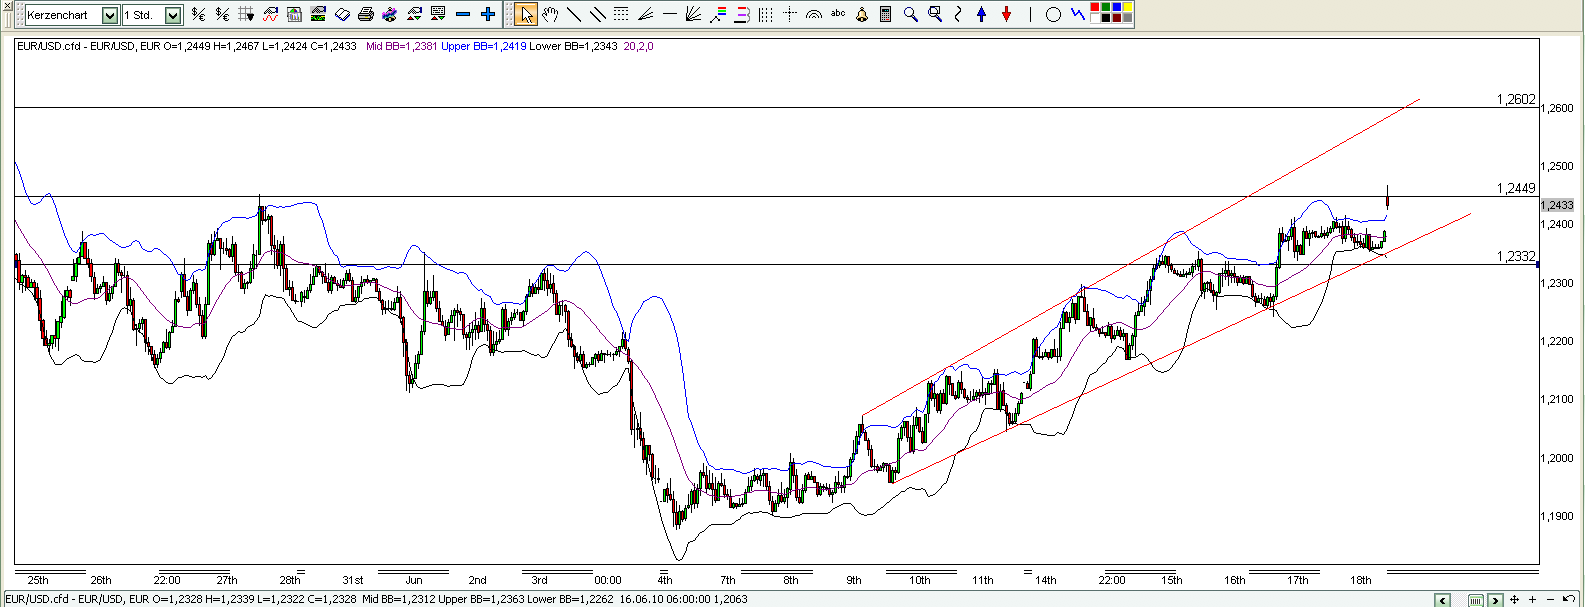
Task: Open the calculator tool icon
Action: [x=886, y=14]
